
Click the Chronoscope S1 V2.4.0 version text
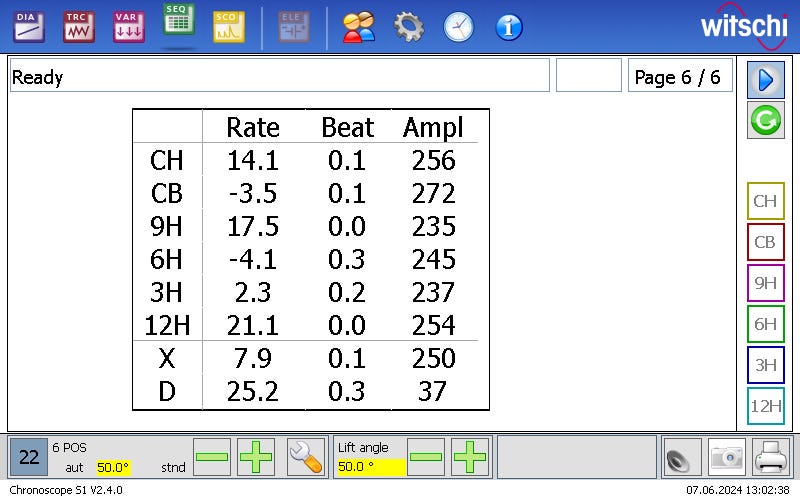[66, 490]
